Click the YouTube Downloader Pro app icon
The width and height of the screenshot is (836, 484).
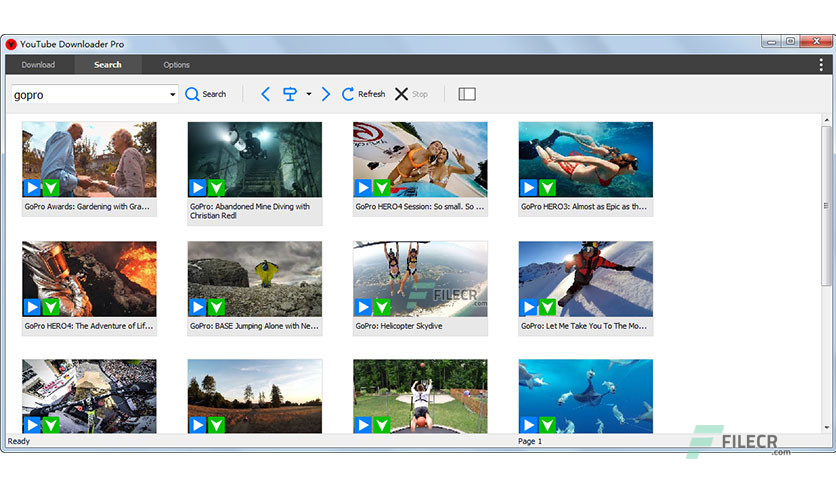(11, 44)
